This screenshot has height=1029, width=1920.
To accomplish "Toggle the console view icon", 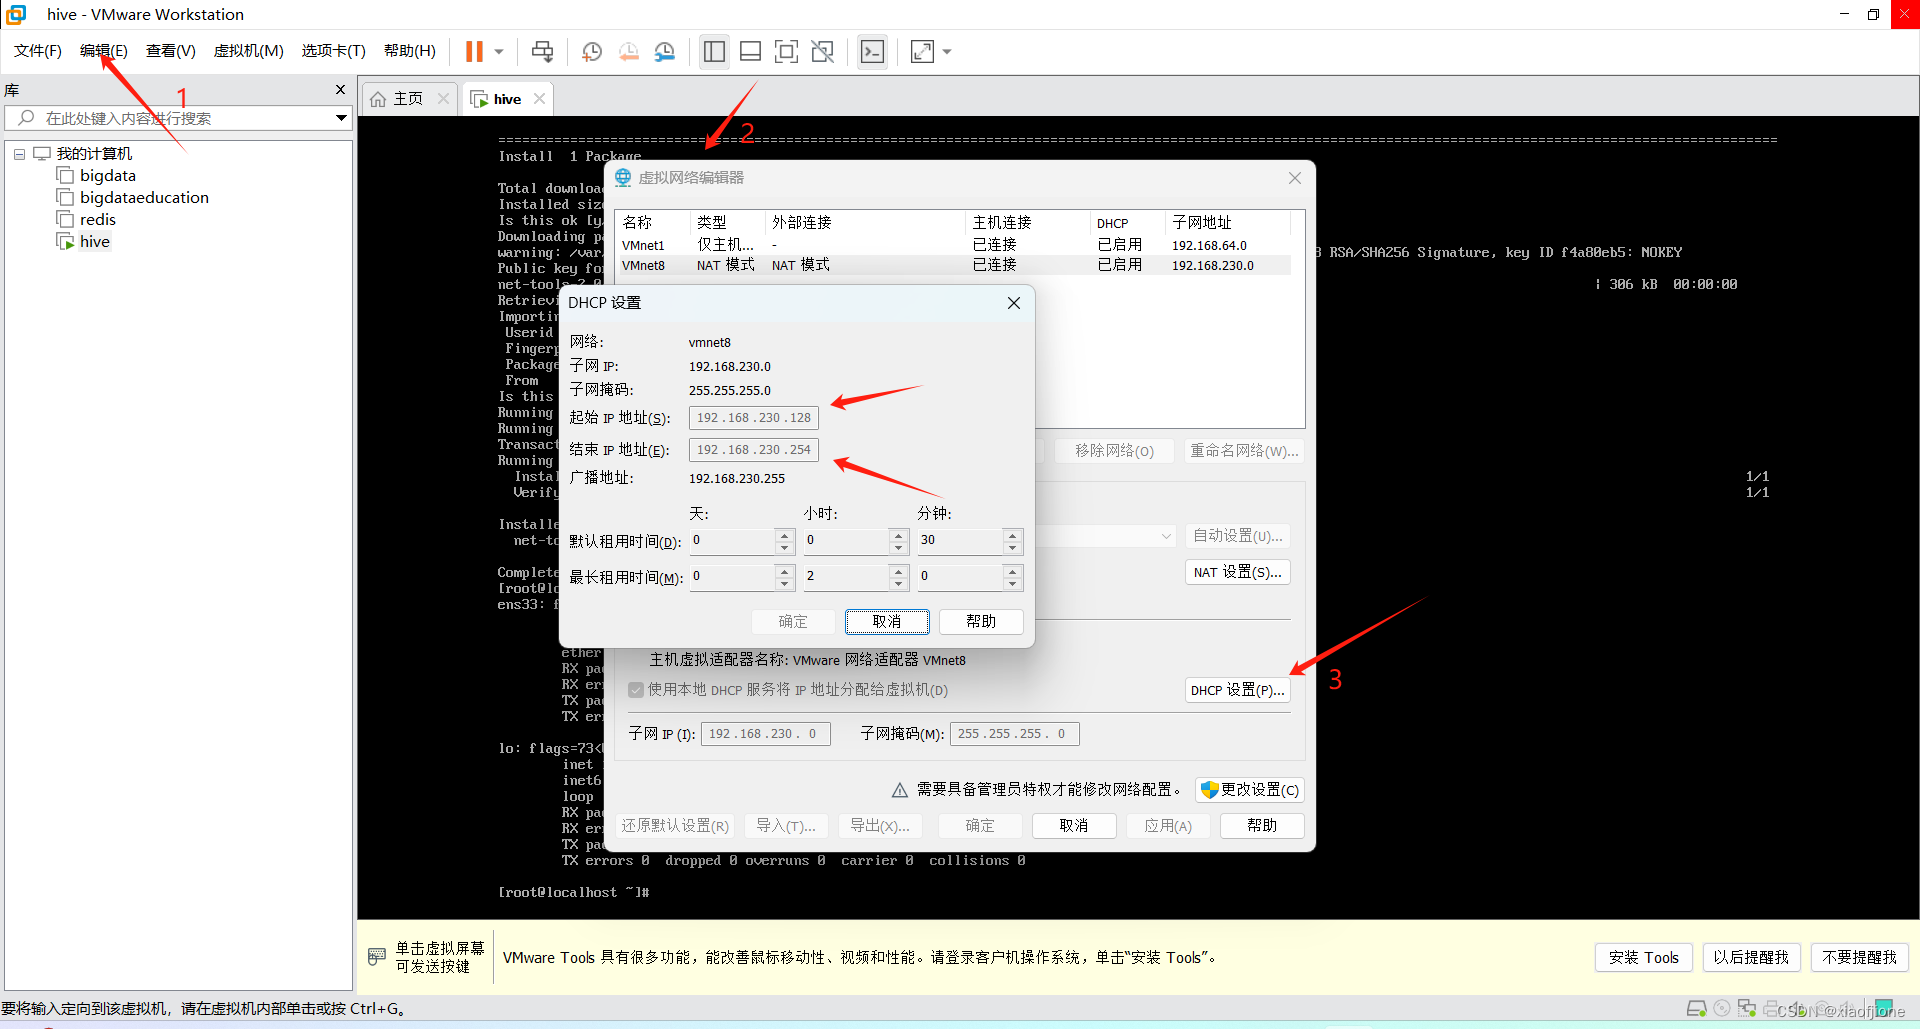I will [872, 51].
